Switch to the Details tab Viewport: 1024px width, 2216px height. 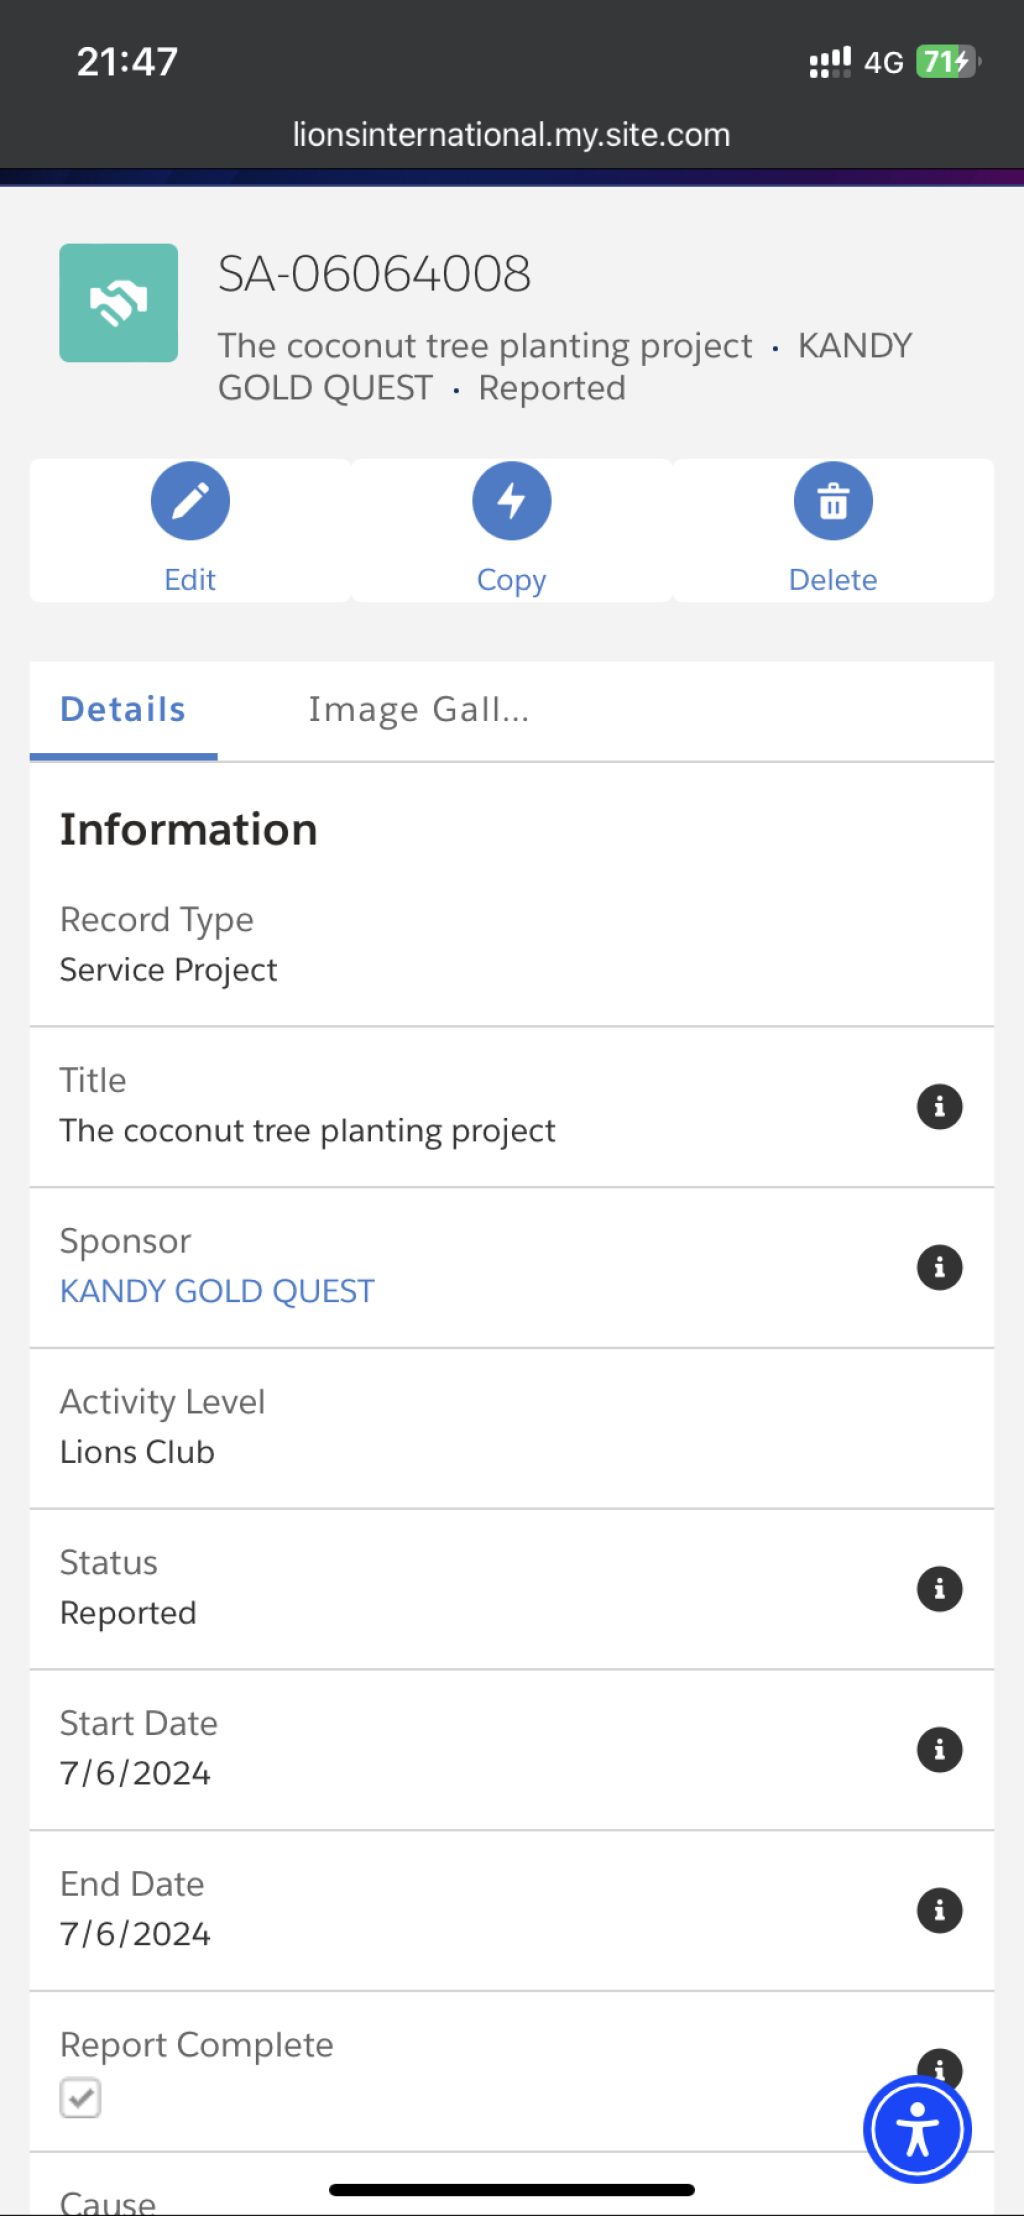point(123,710)
